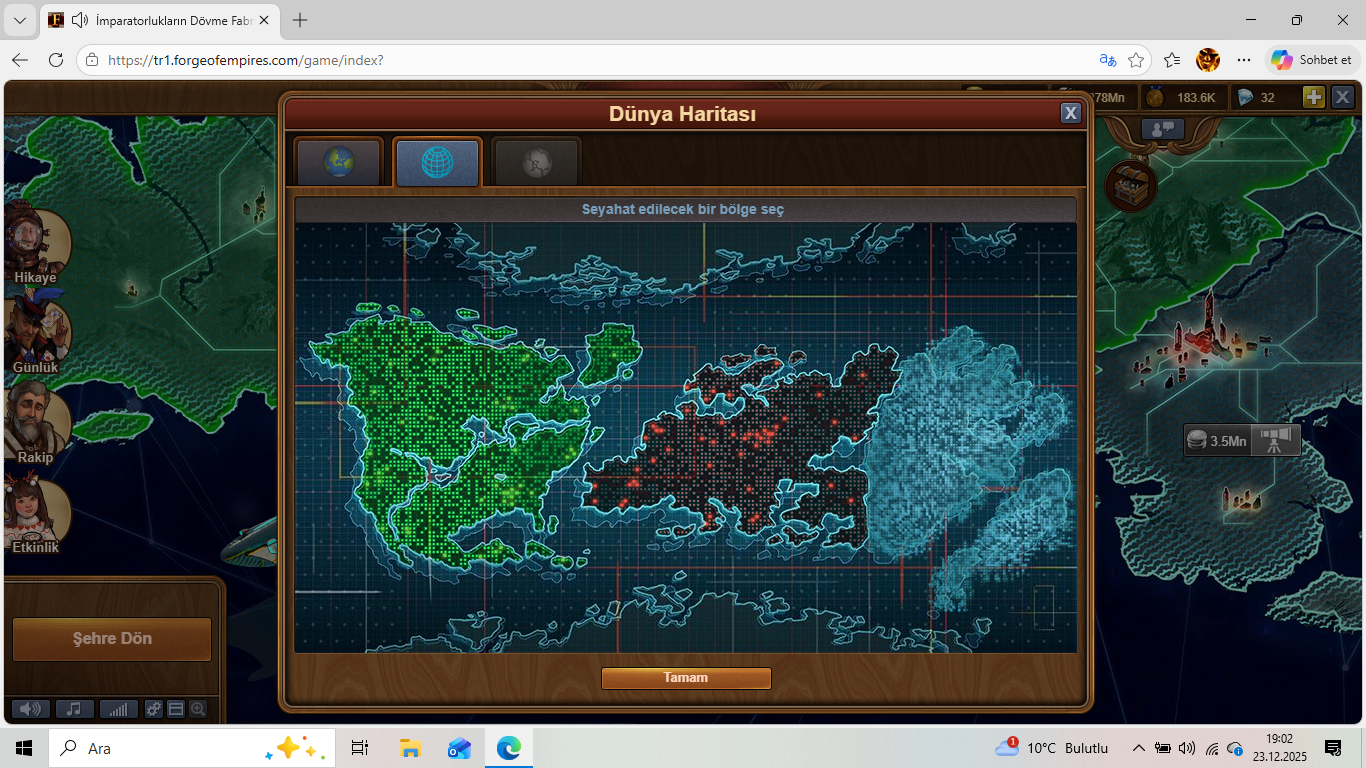The image size is (1366, 768).
Task: Open File Explorer from taskbar
Action: coord(410,748)
